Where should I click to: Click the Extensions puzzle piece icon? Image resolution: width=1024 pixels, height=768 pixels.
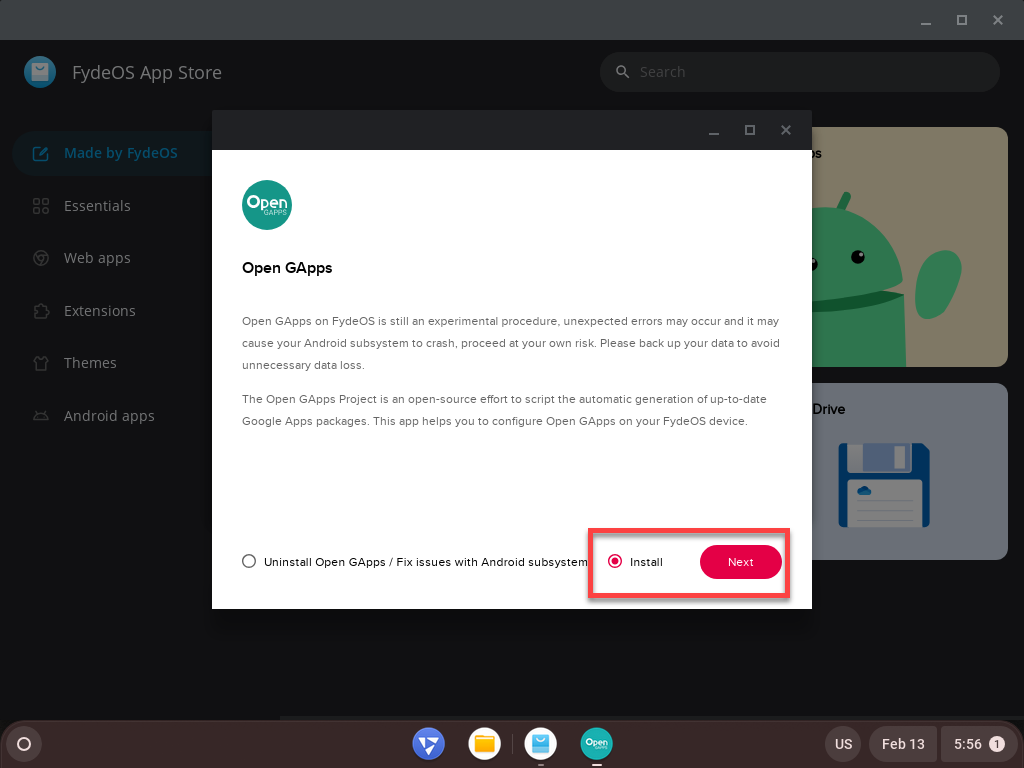click(x=41, y=311)
